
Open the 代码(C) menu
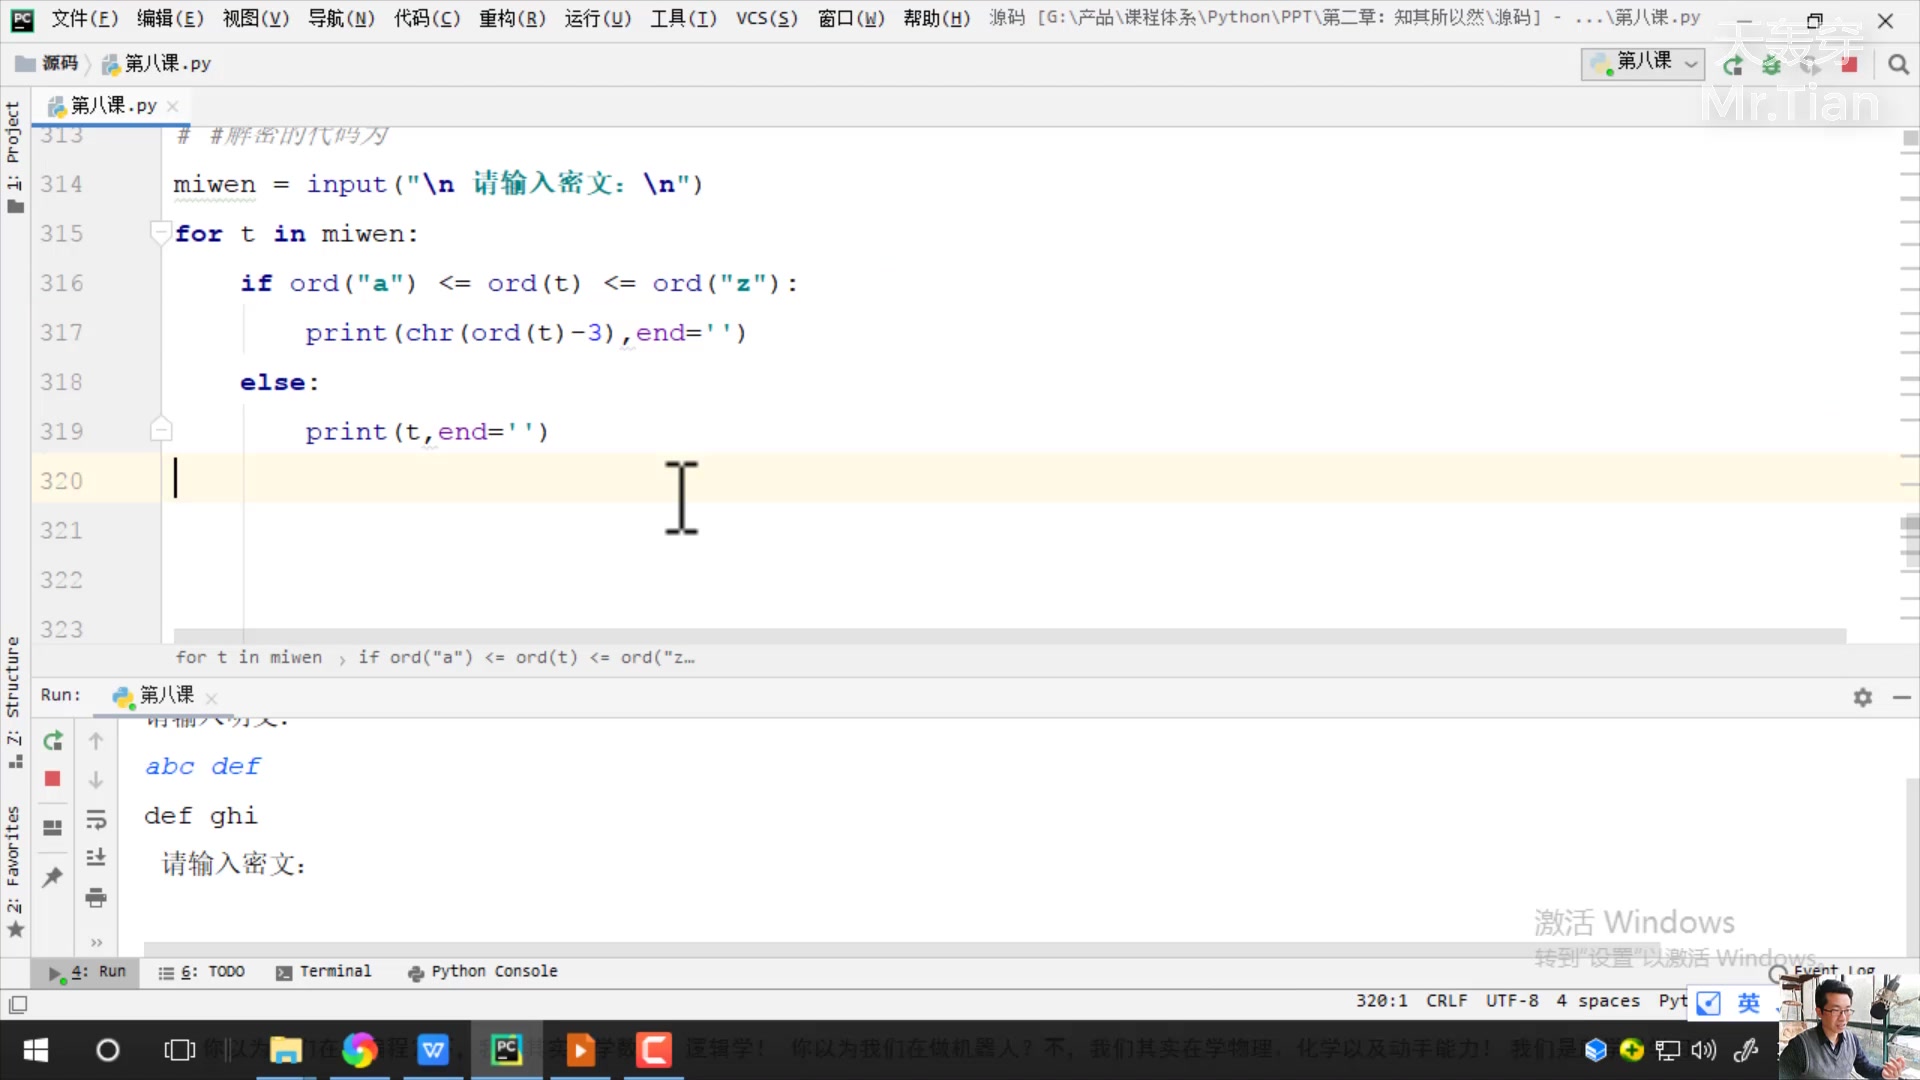[427, 18]
